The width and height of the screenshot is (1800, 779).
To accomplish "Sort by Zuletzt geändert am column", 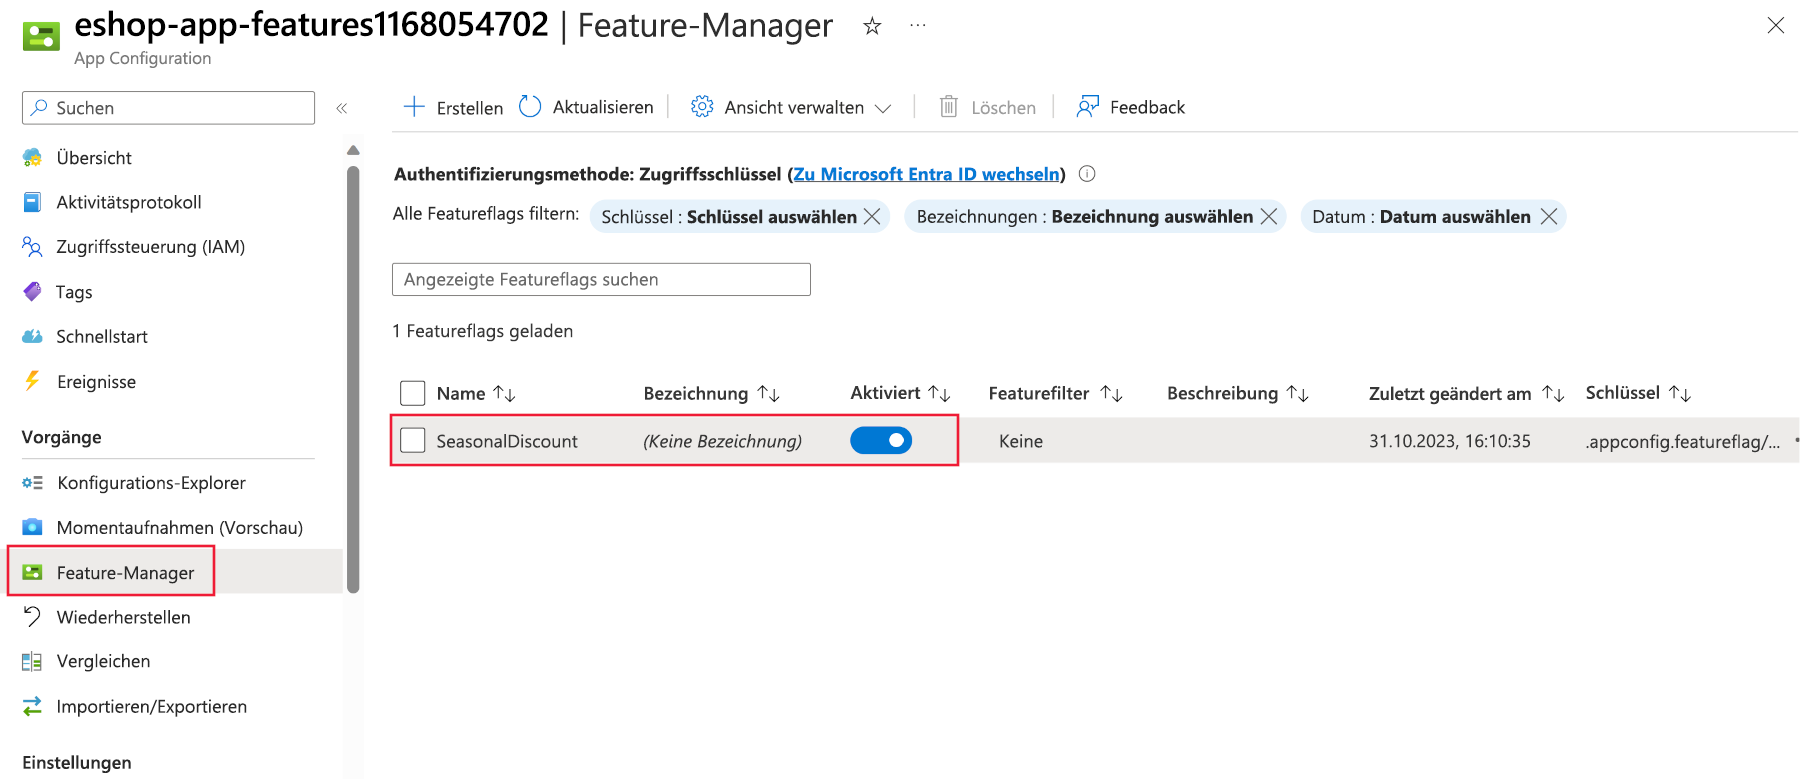I will pyautogui.click(x=1466, y=394).
